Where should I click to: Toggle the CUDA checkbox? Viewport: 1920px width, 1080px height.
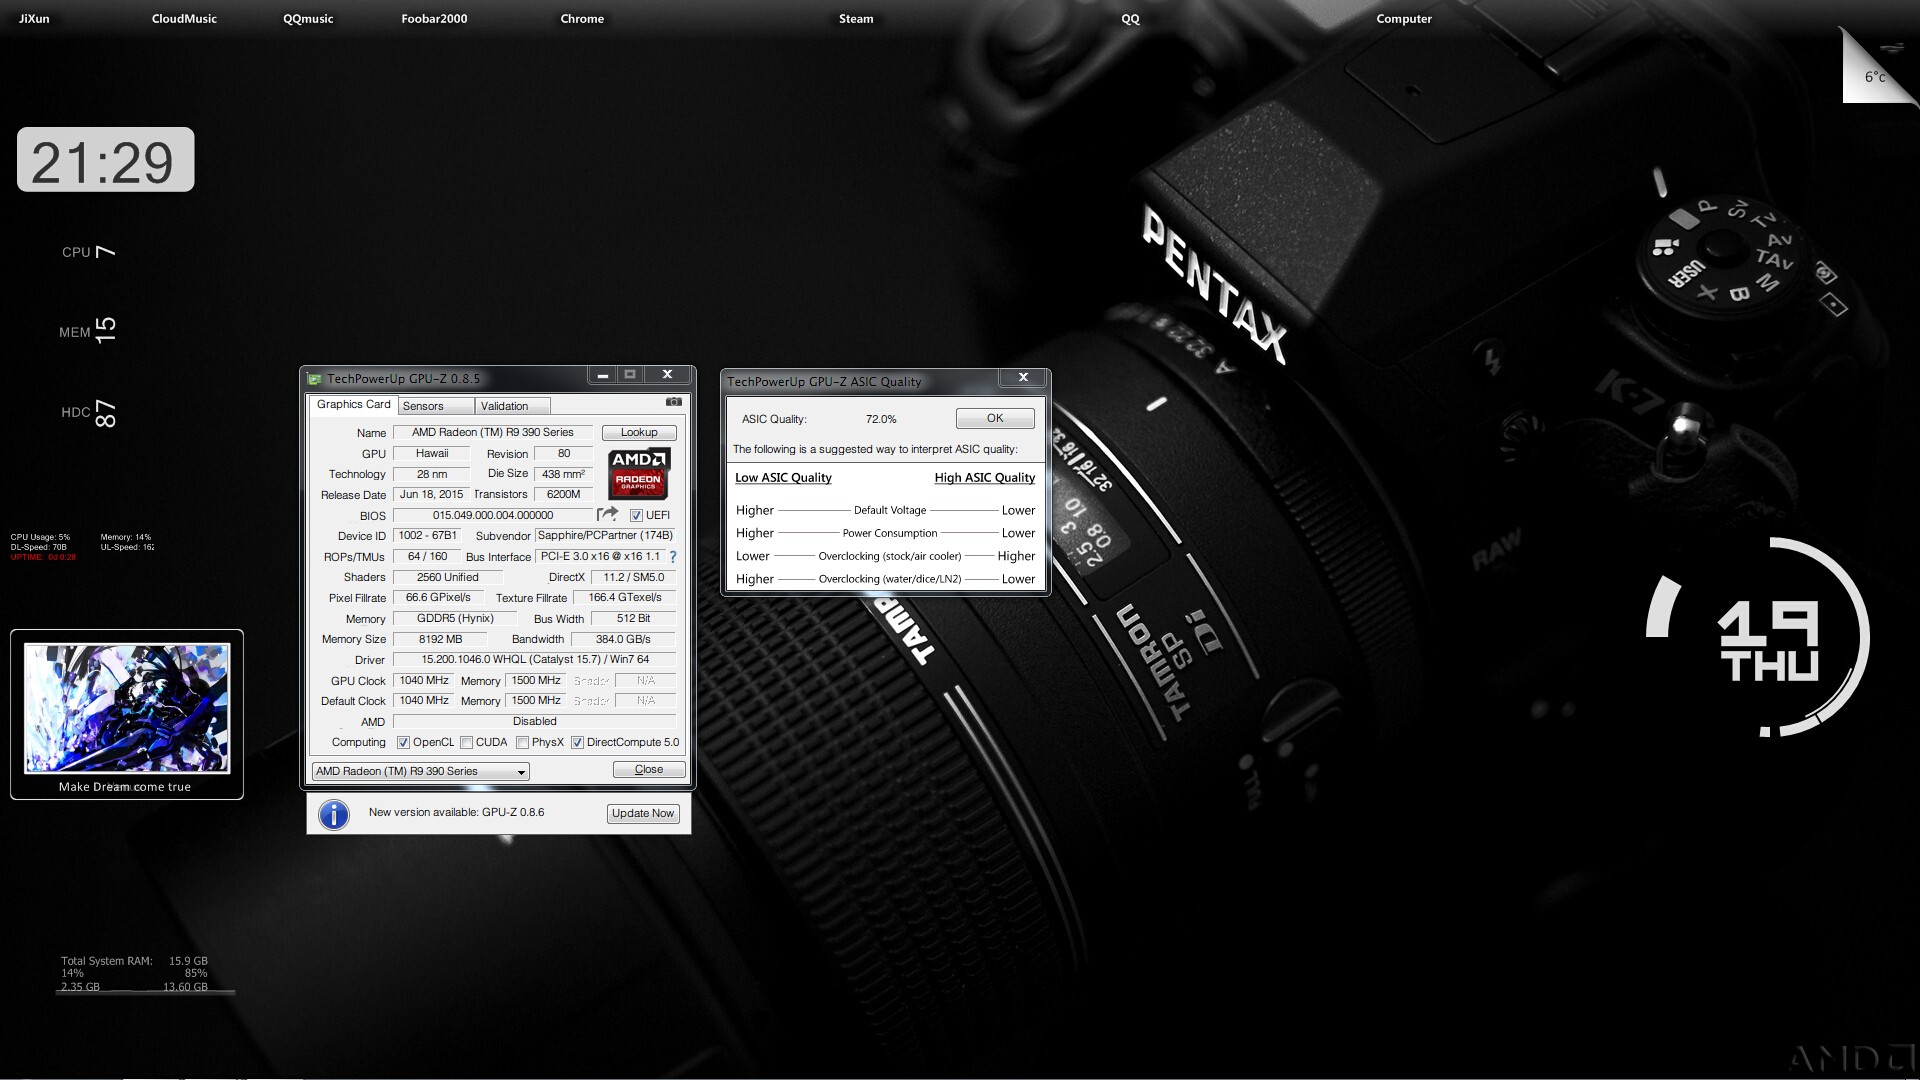(467, 743)
